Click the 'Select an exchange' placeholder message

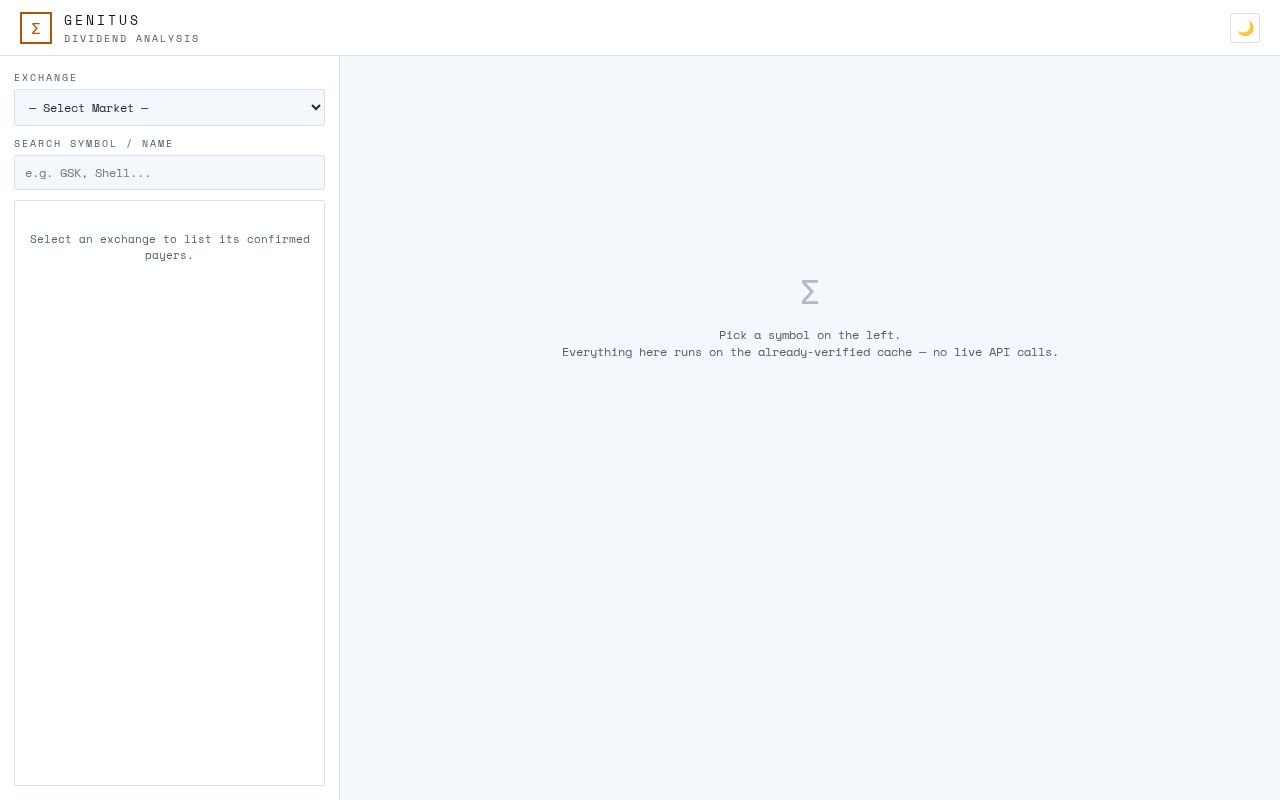pyautogui.click(x=169, y=247)
